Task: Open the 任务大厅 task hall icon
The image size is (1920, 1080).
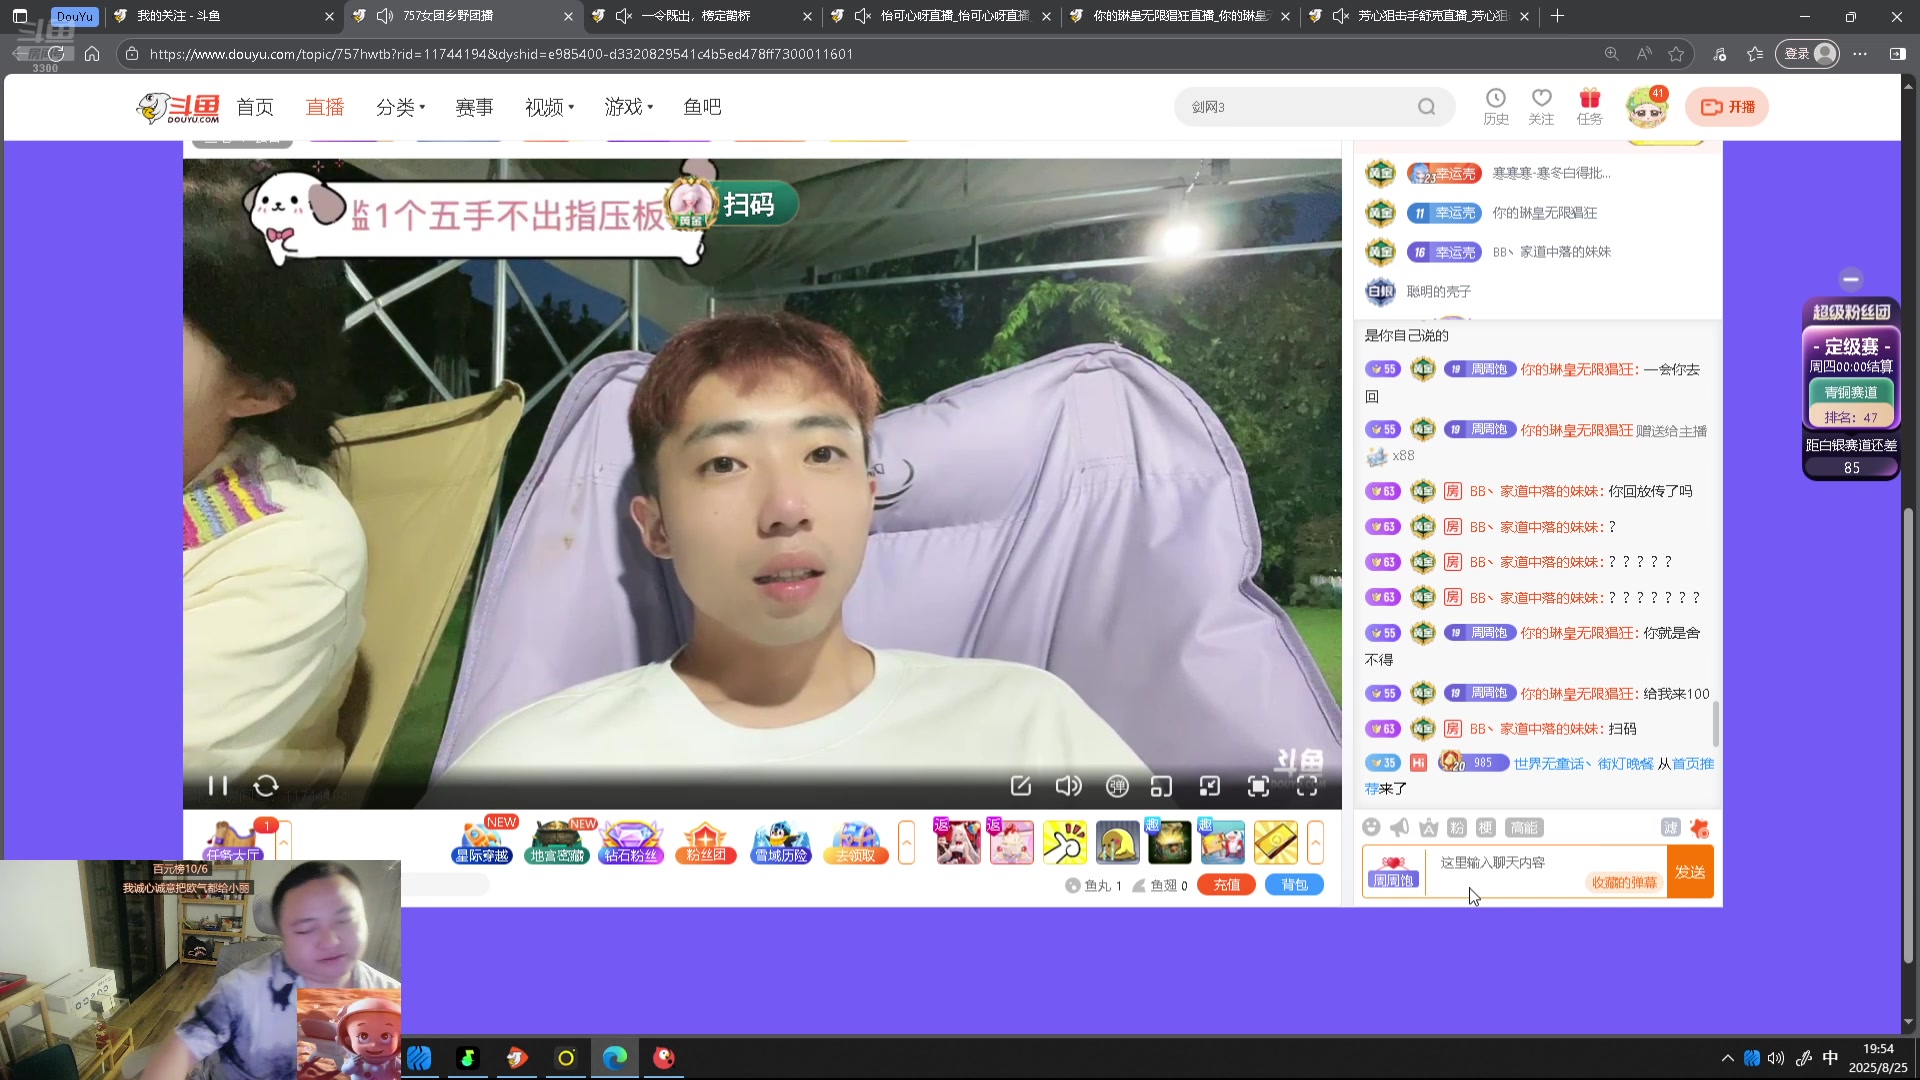Action: (232, 842)
